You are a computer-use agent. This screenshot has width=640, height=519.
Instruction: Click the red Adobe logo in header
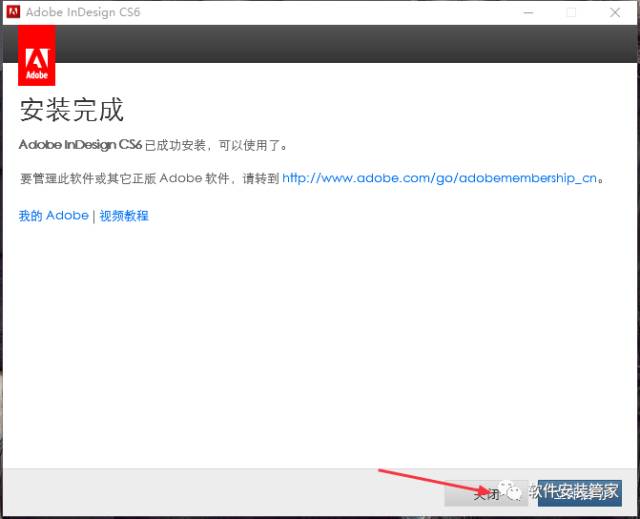point(37,56)
